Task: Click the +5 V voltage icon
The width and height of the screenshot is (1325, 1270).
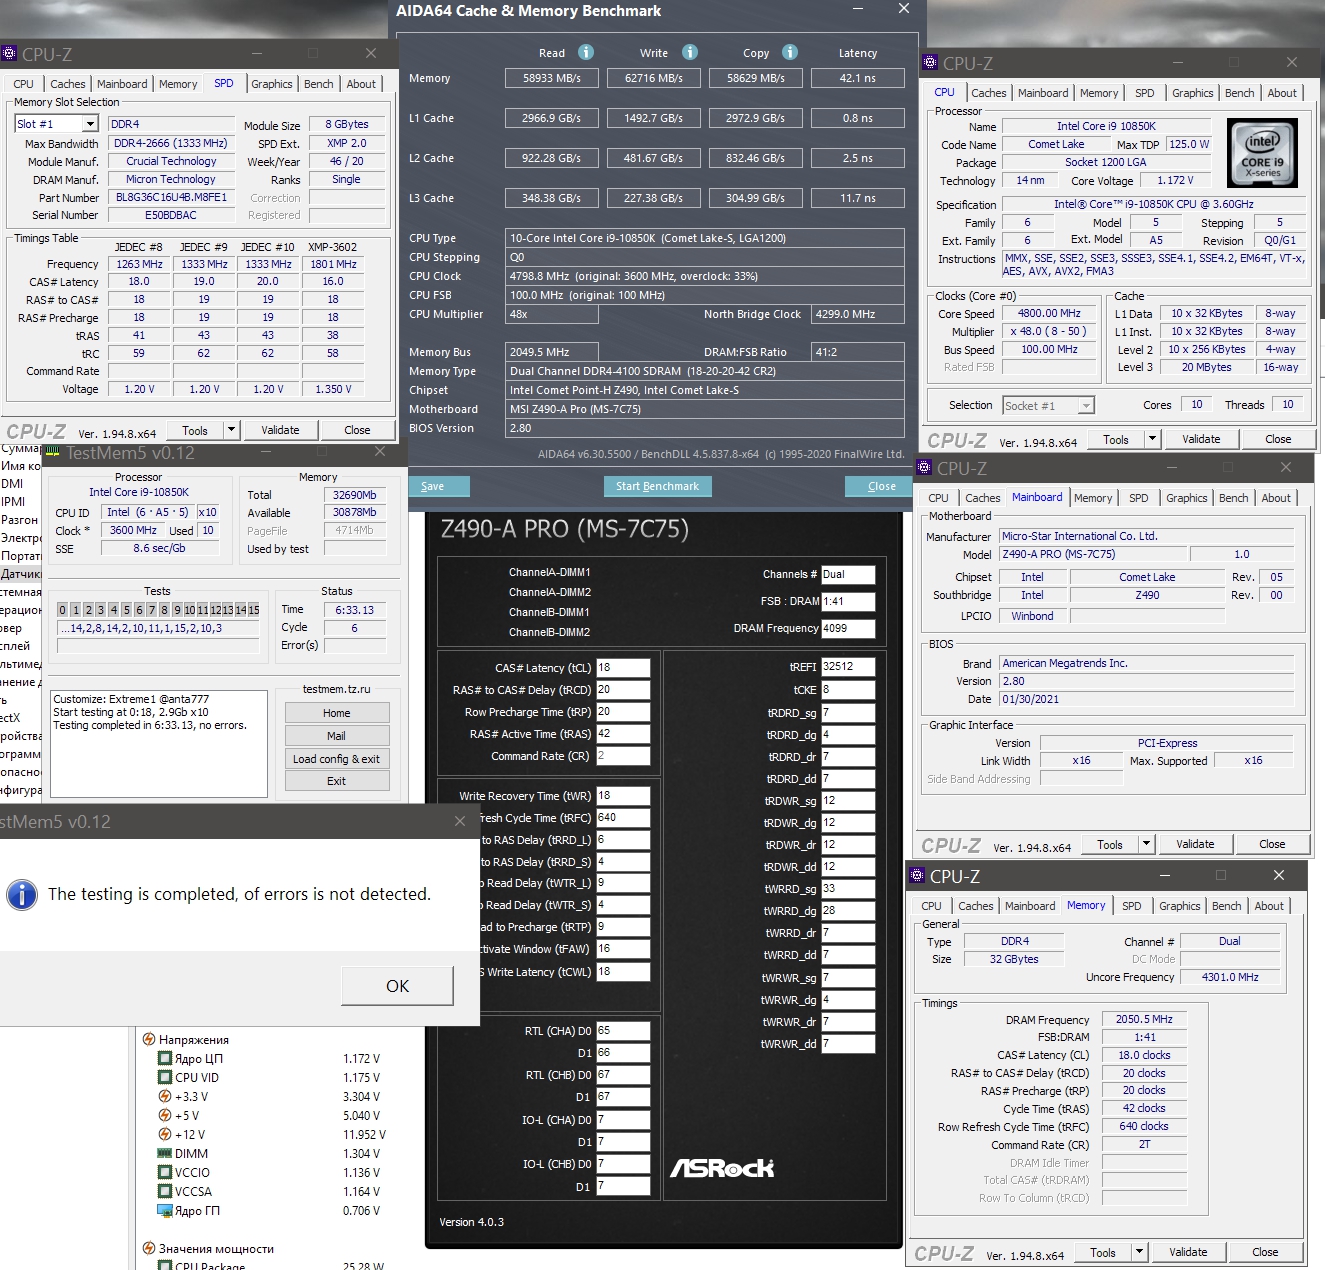Action: pyautogui.click(x=165, y=1115)
